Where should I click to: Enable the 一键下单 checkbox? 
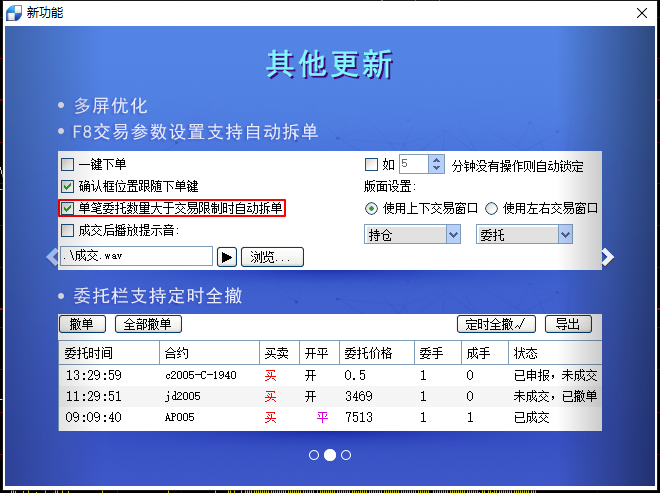click(68, 165)
